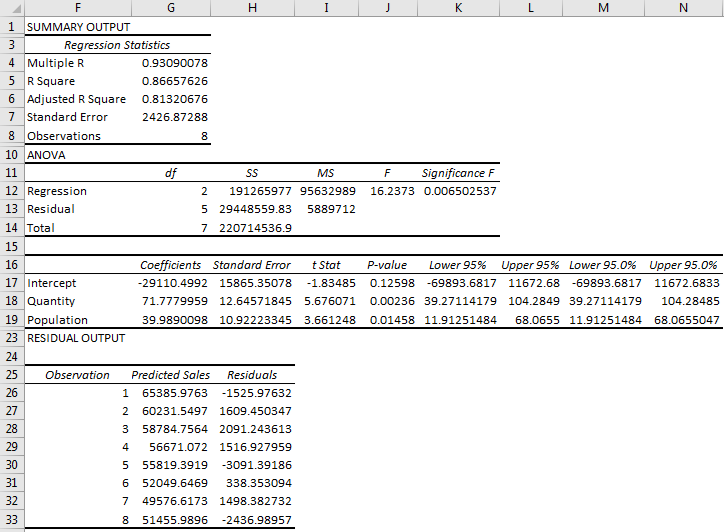
Task: Click the MS column heading
Action: click(326, 173)
